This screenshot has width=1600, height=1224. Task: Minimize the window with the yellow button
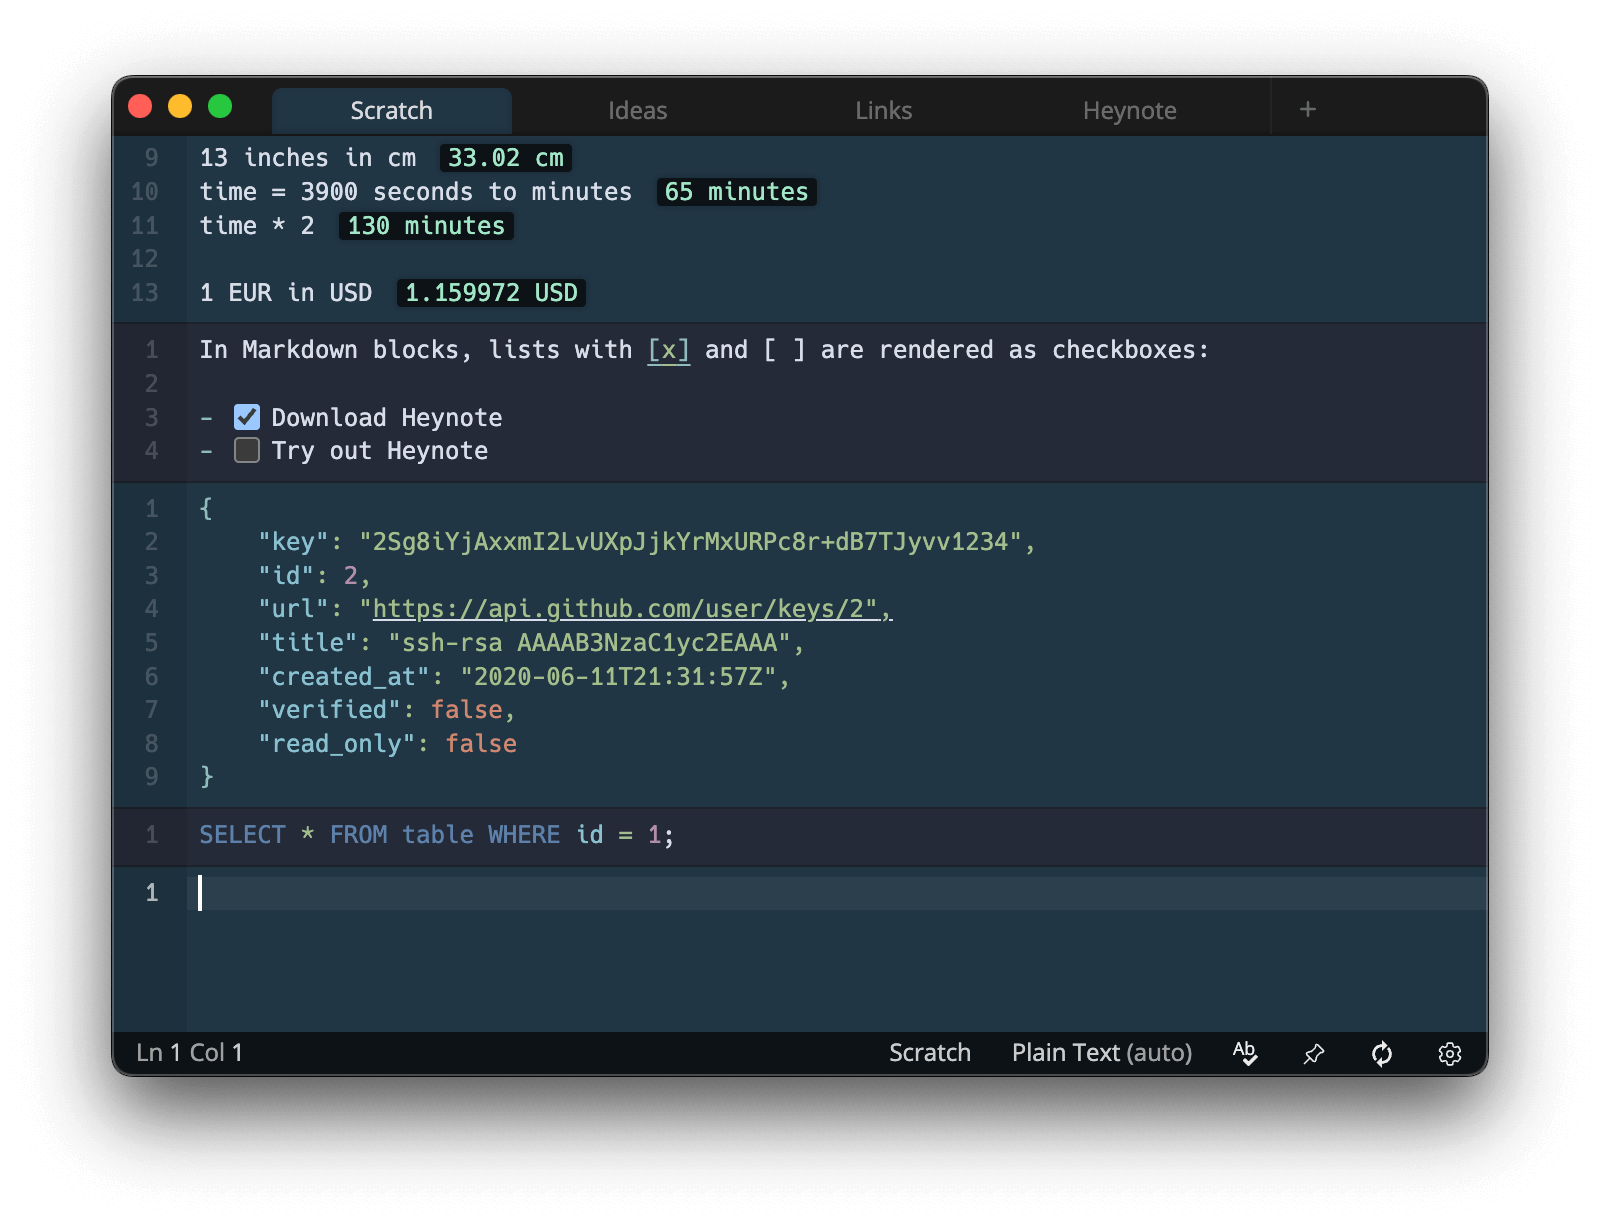[180, 106]
